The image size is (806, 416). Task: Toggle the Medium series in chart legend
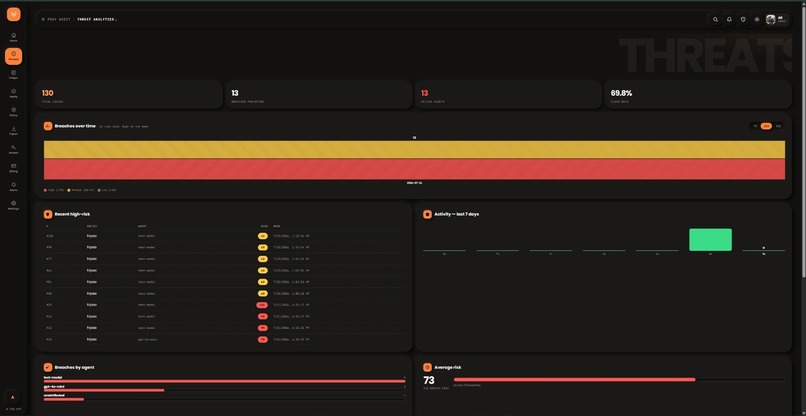[x=81, y=190]
